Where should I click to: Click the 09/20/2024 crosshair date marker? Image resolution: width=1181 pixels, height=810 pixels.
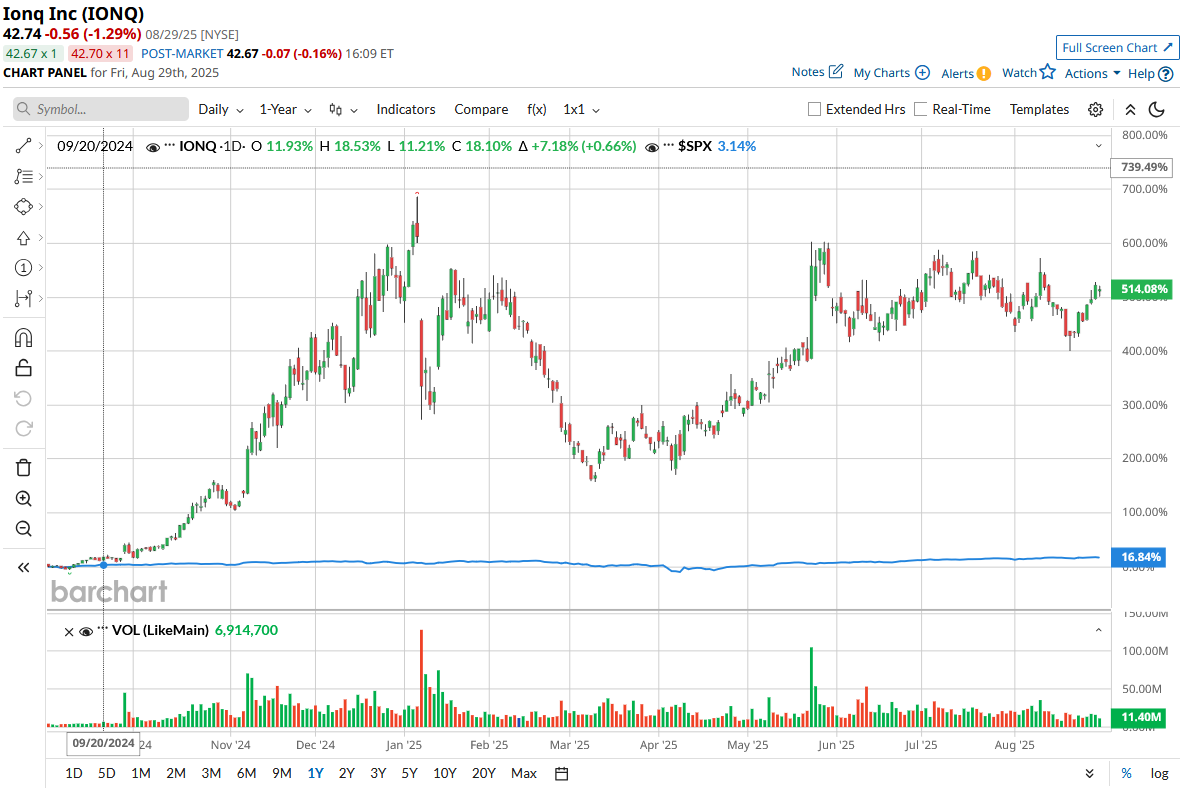pyautogui.click(x=103, y=743)
